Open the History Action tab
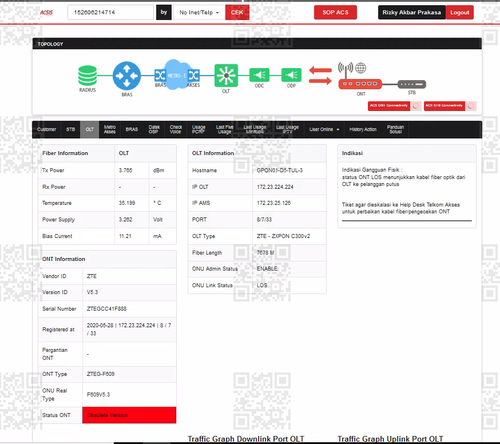Viewport: 500px width, 444px height. (363, 129)
